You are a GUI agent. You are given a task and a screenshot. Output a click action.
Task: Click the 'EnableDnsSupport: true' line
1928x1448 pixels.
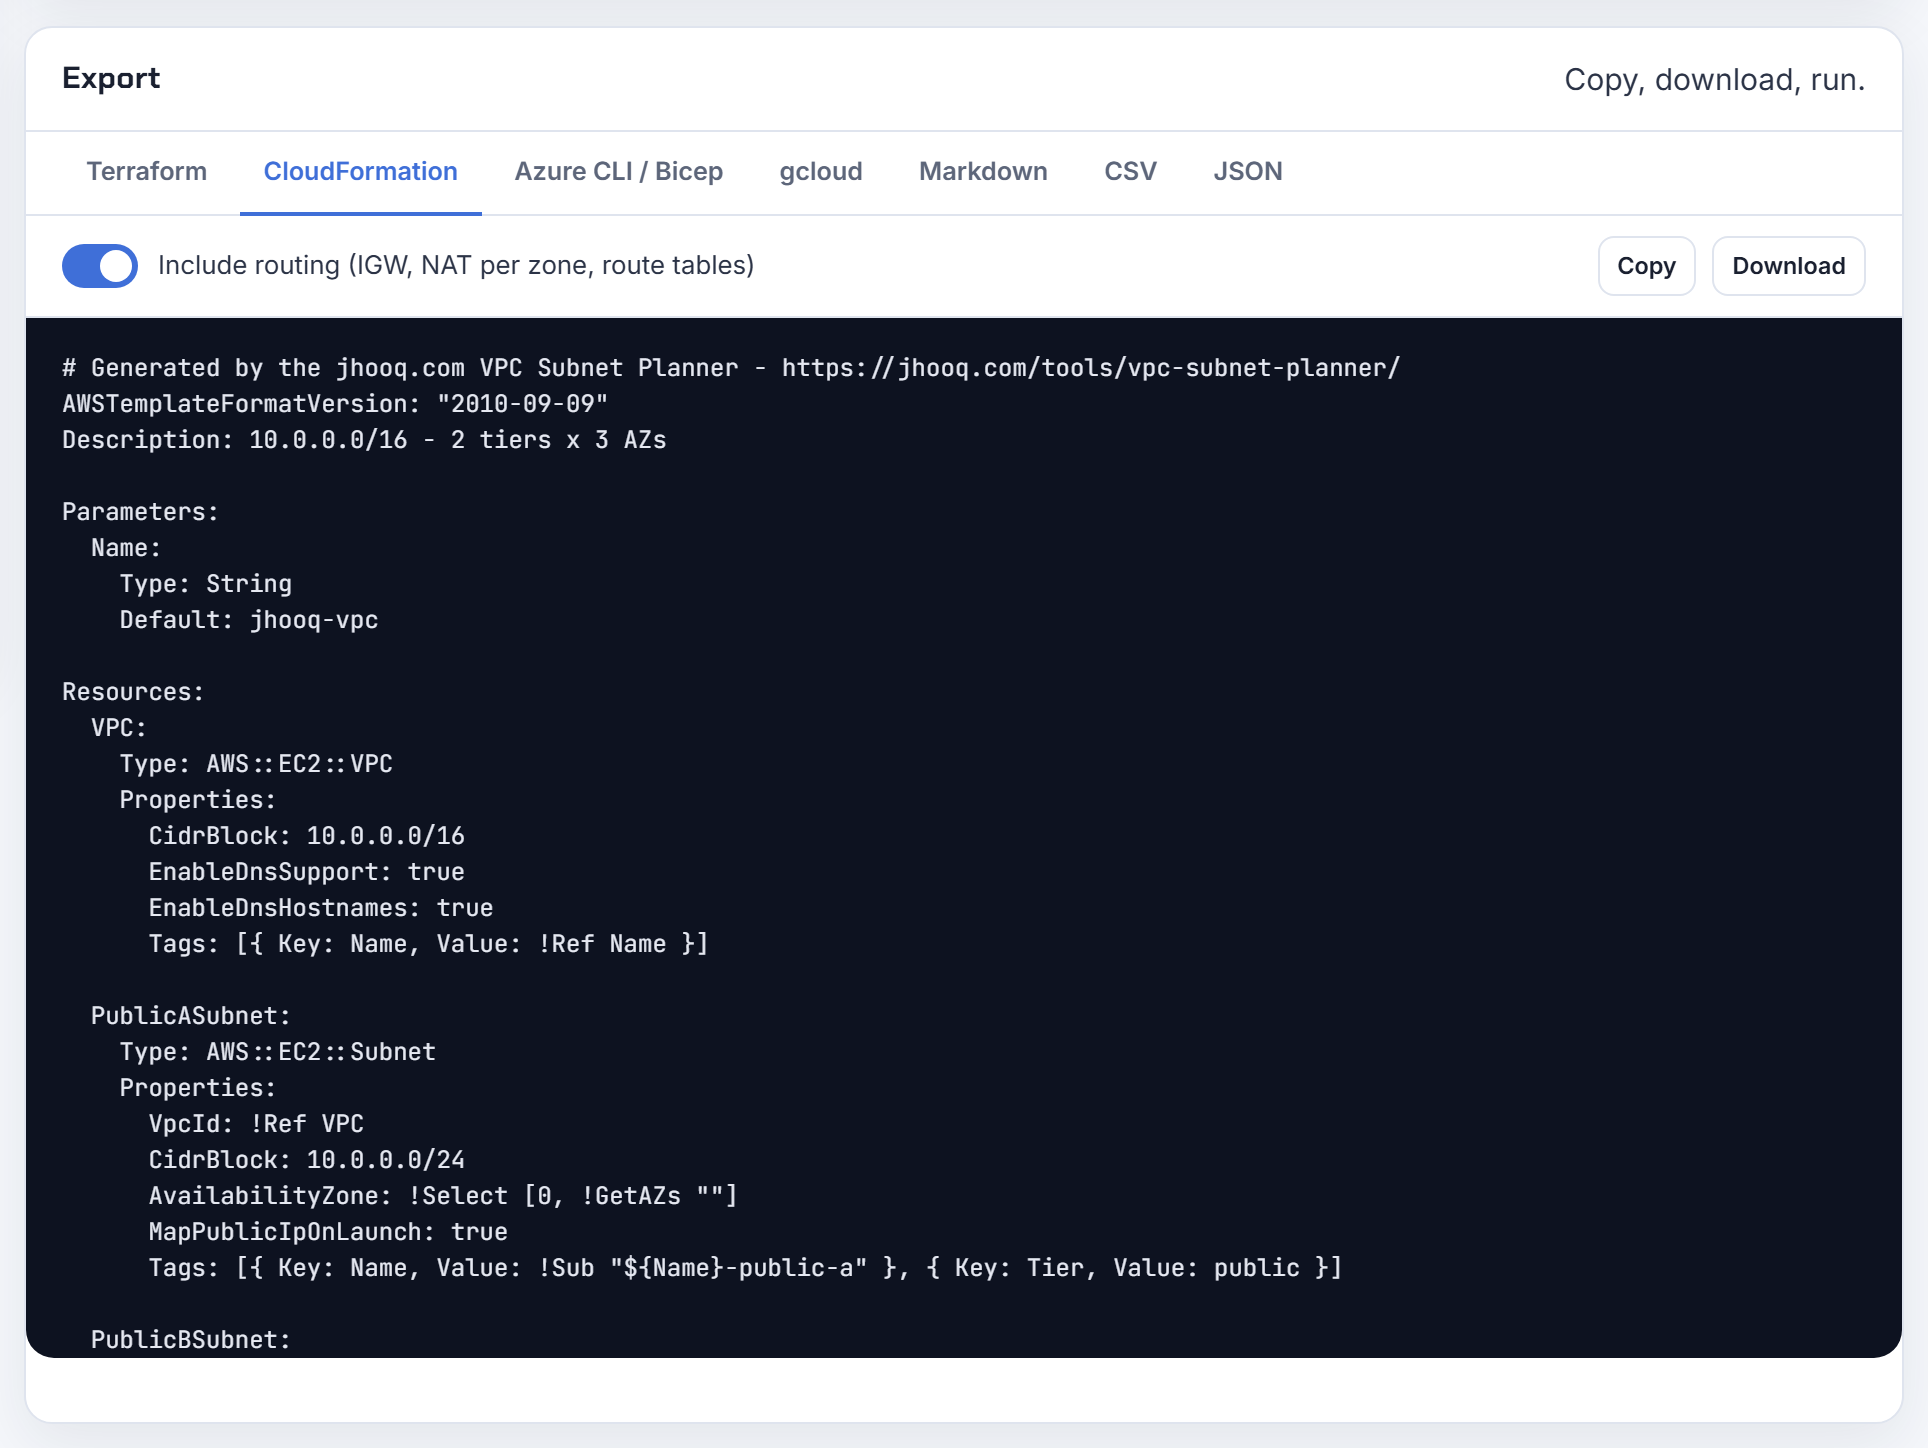click(x=307, y=872)
